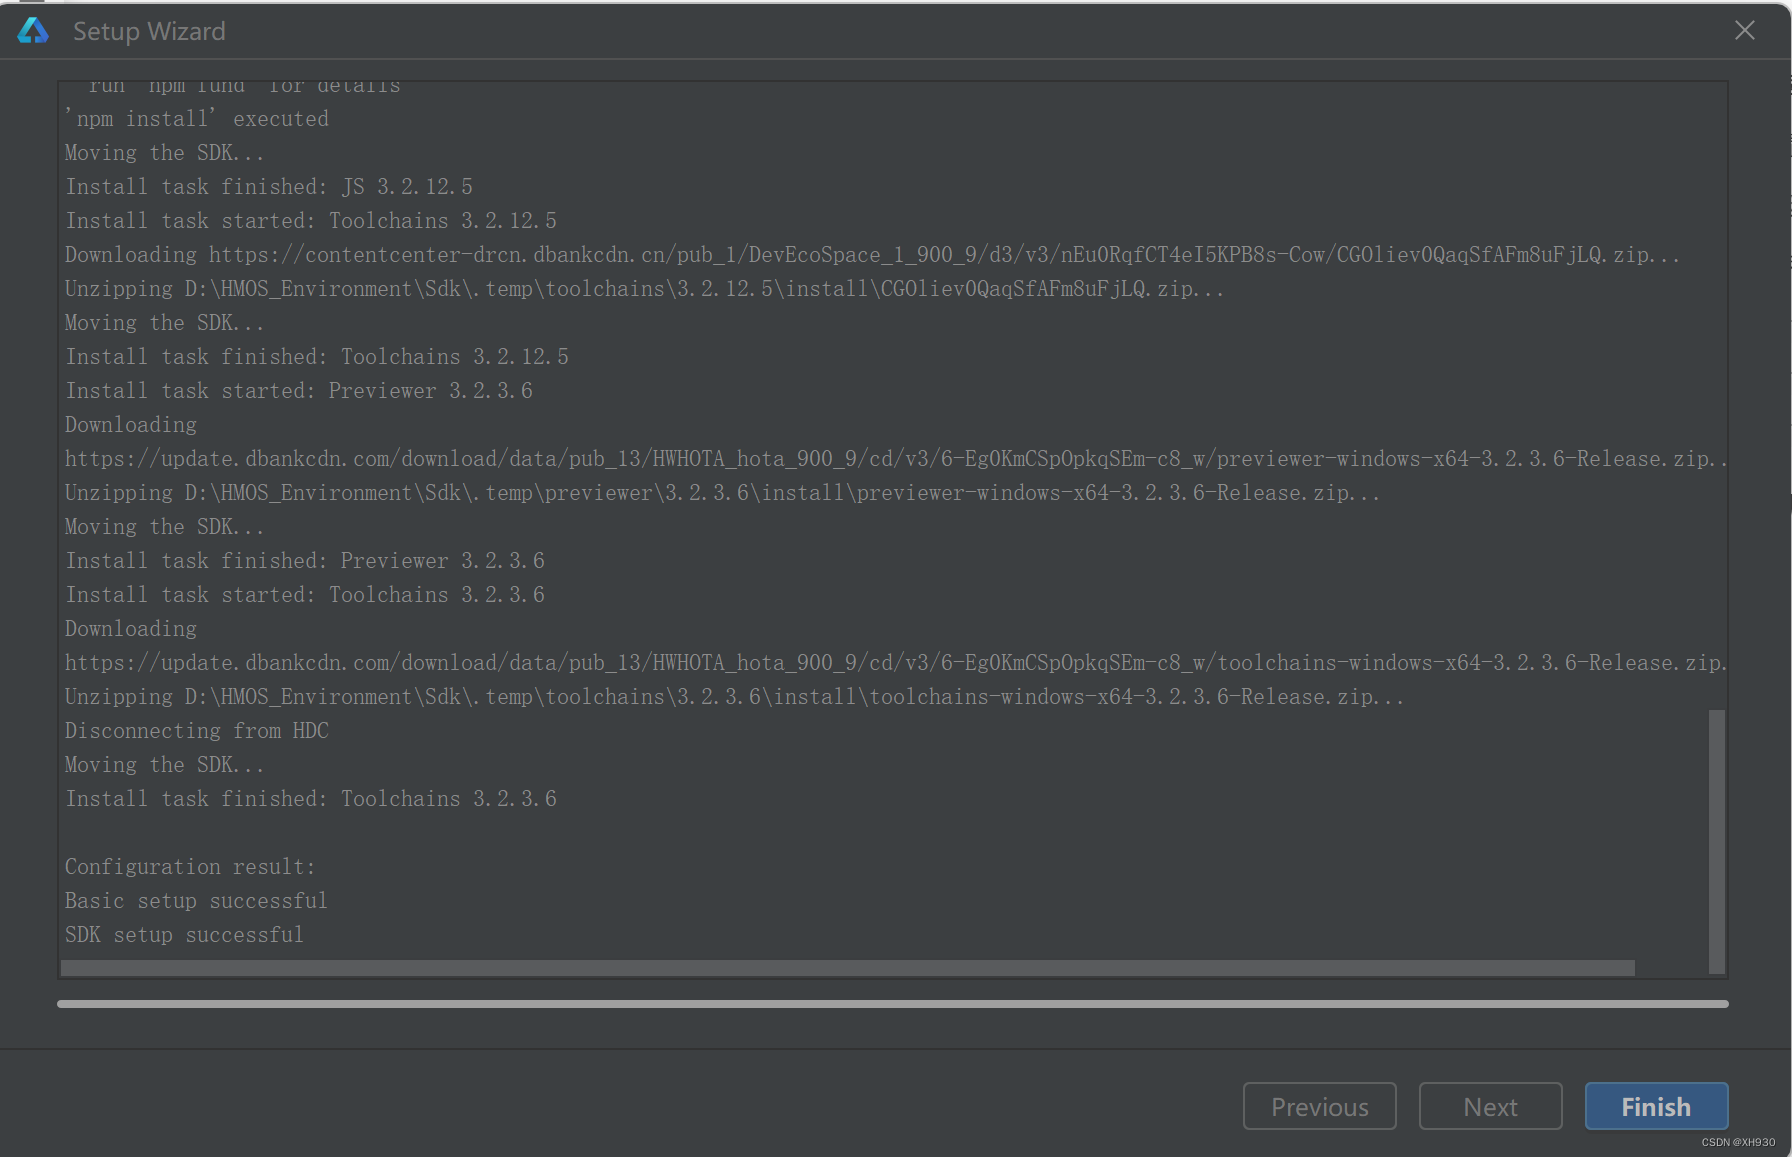Click 'Install task finished: Toolchains 3.2.3.6' line
The height and width of the screenshot is (1157, 1792).
[x=311, y=799]
